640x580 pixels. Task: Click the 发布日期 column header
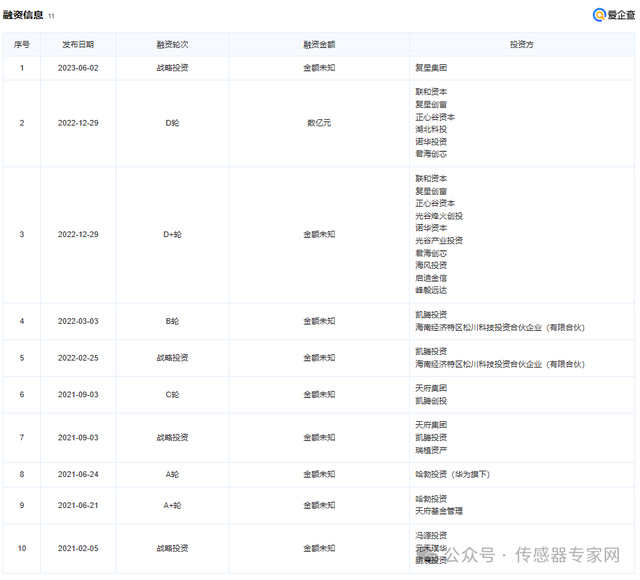click(x=78, y=44)
